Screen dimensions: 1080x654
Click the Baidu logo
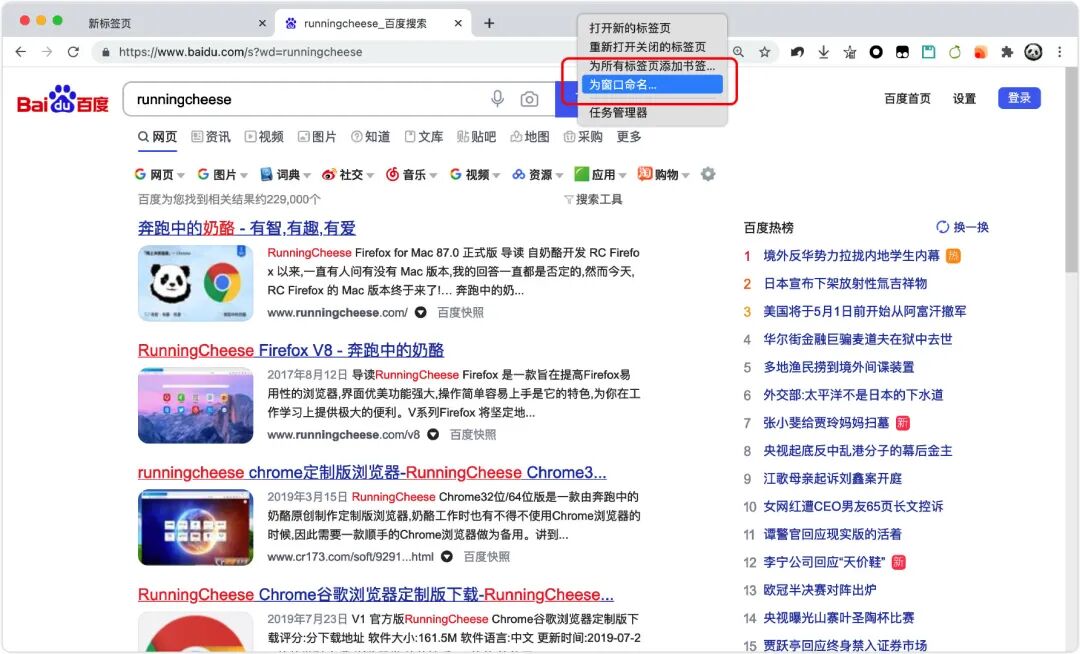point(63,100)
